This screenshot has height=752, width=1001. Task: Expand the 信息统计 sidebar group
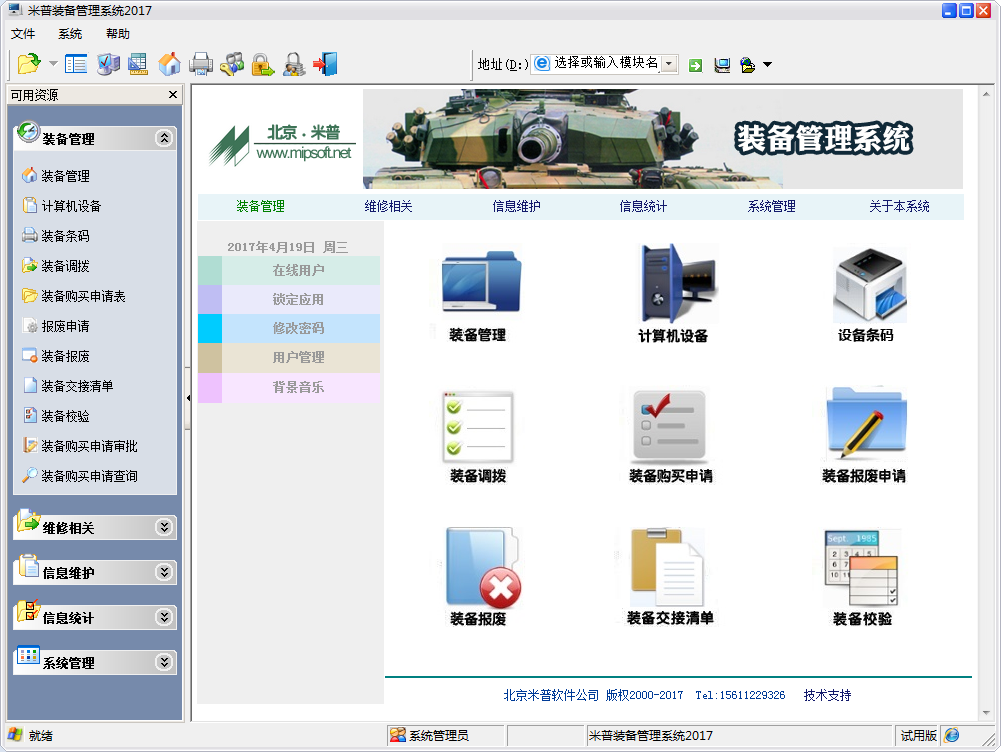click(164, 617)
